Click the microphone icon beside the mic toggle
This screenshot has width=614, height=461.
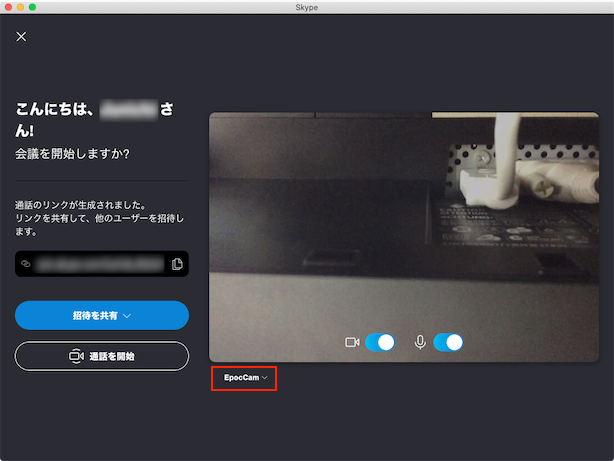pyautogui.click(x=420, y=342)
